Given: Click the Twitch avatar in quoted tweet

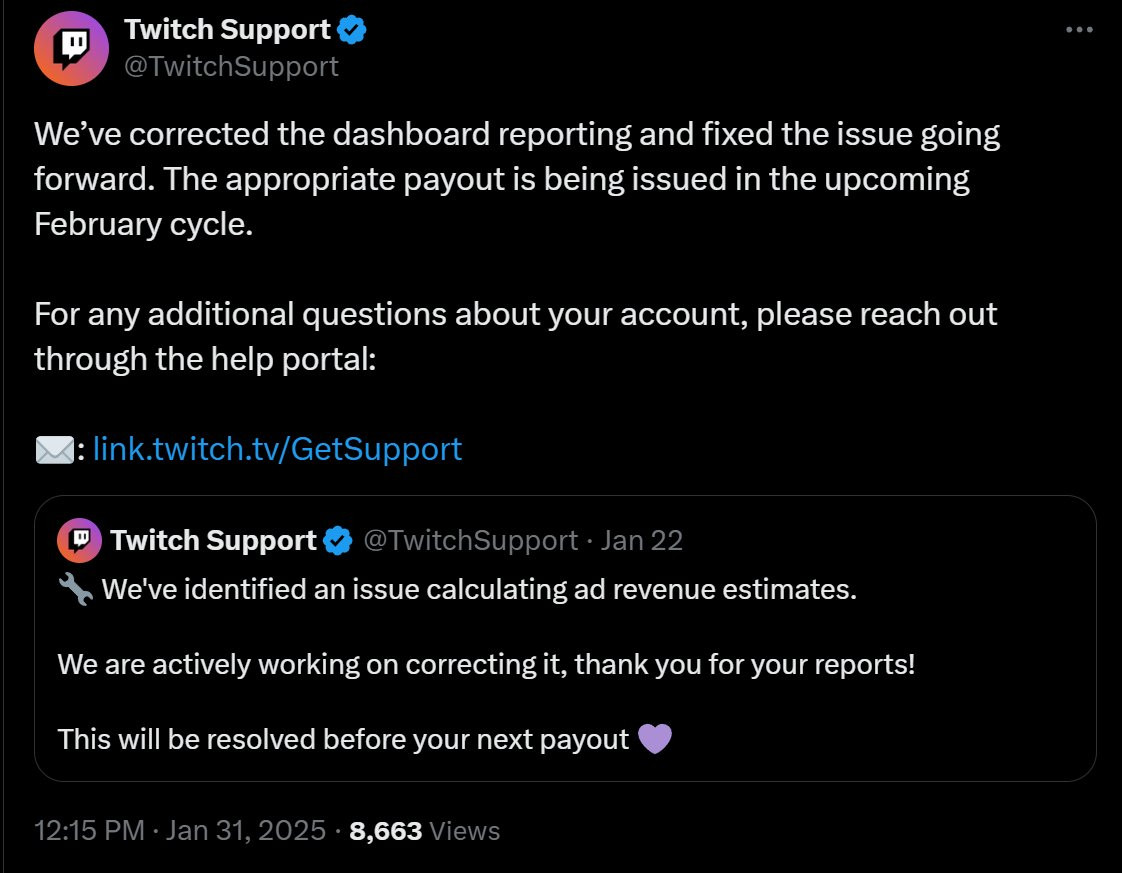Looking at the screenshot, I should (79, 540).
